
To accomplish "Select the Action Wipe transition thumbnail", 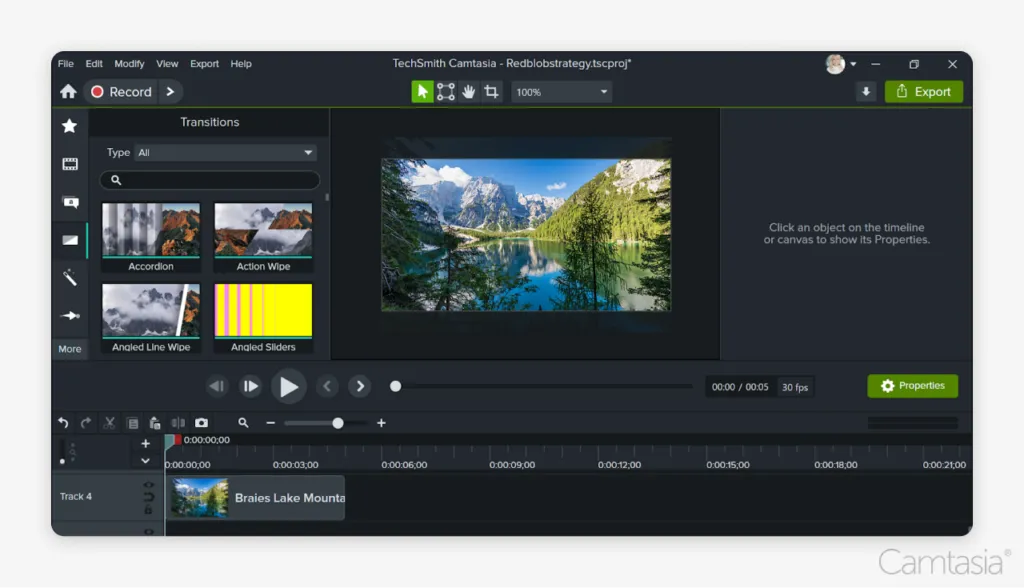I will [263, 237].
